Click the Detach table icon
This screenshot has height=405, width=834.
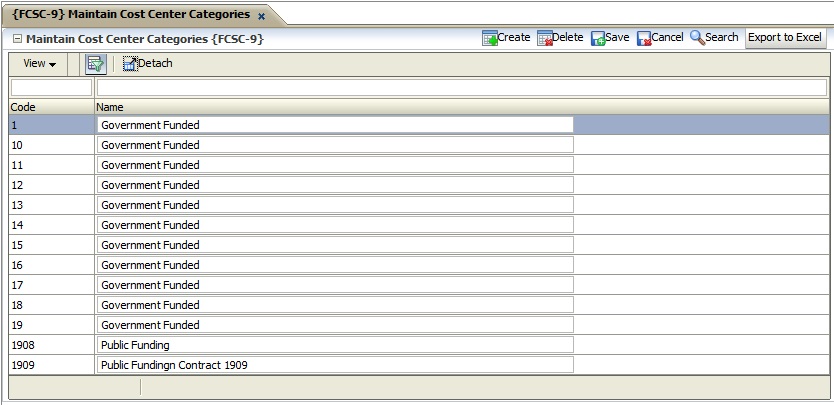[130, 64]
